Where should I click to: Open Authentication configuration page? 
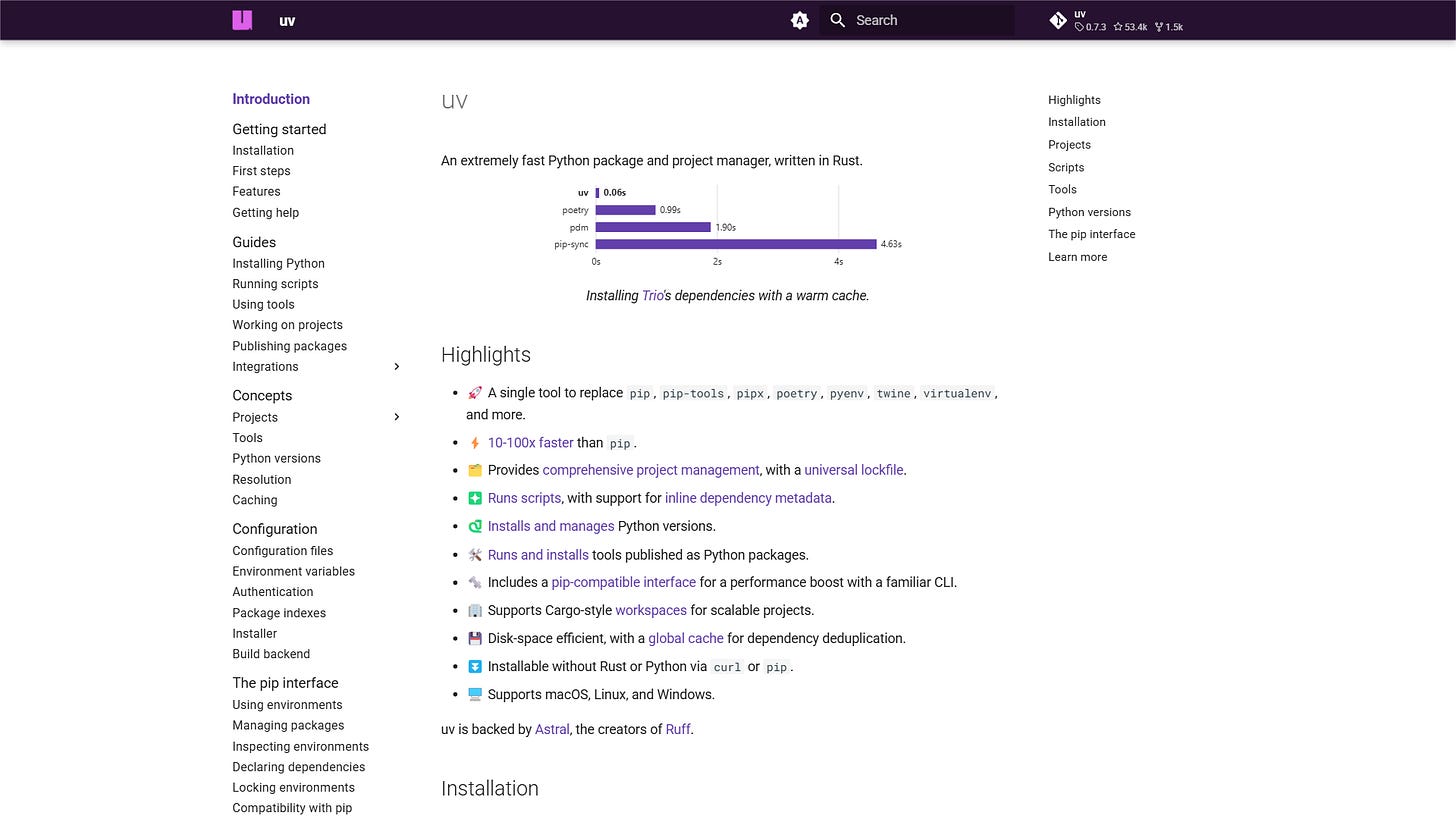[272, 592]
